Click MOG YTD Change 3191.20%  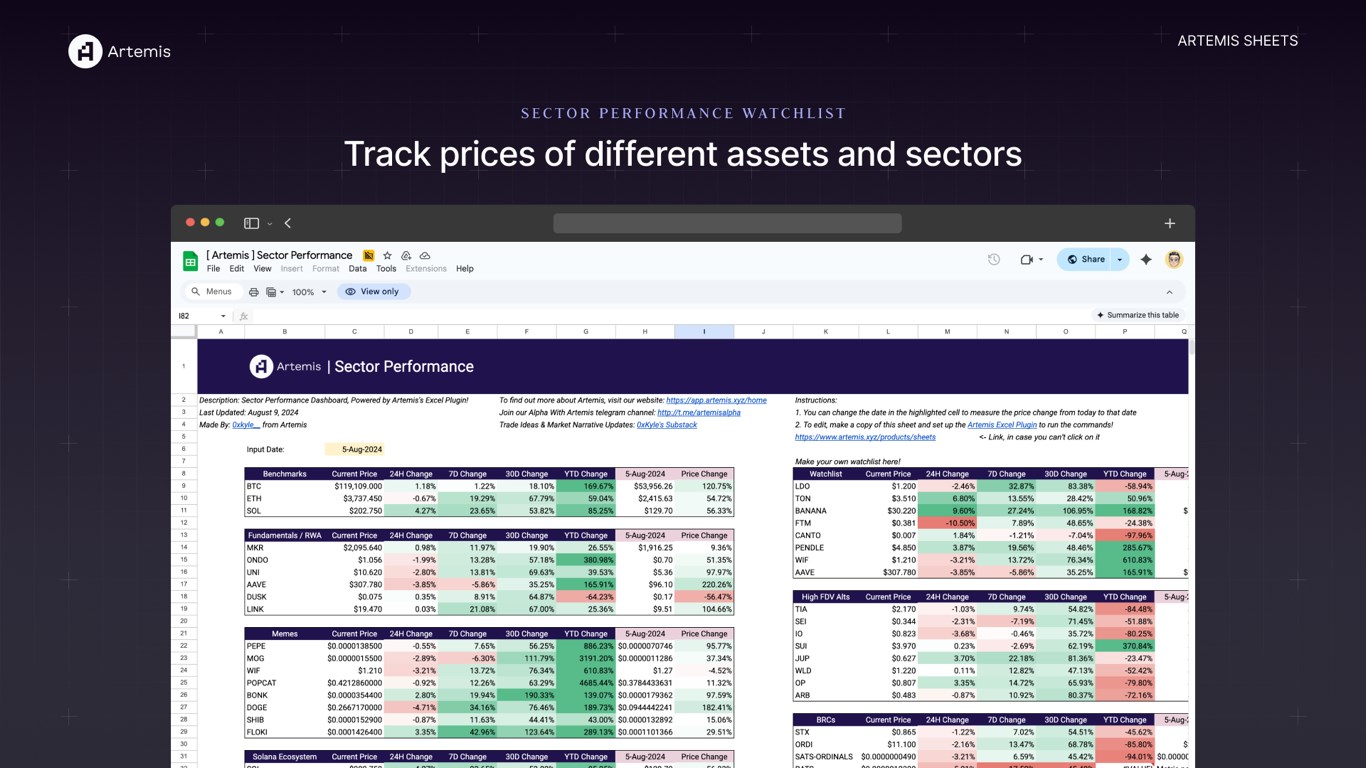[x=586, y=659]
